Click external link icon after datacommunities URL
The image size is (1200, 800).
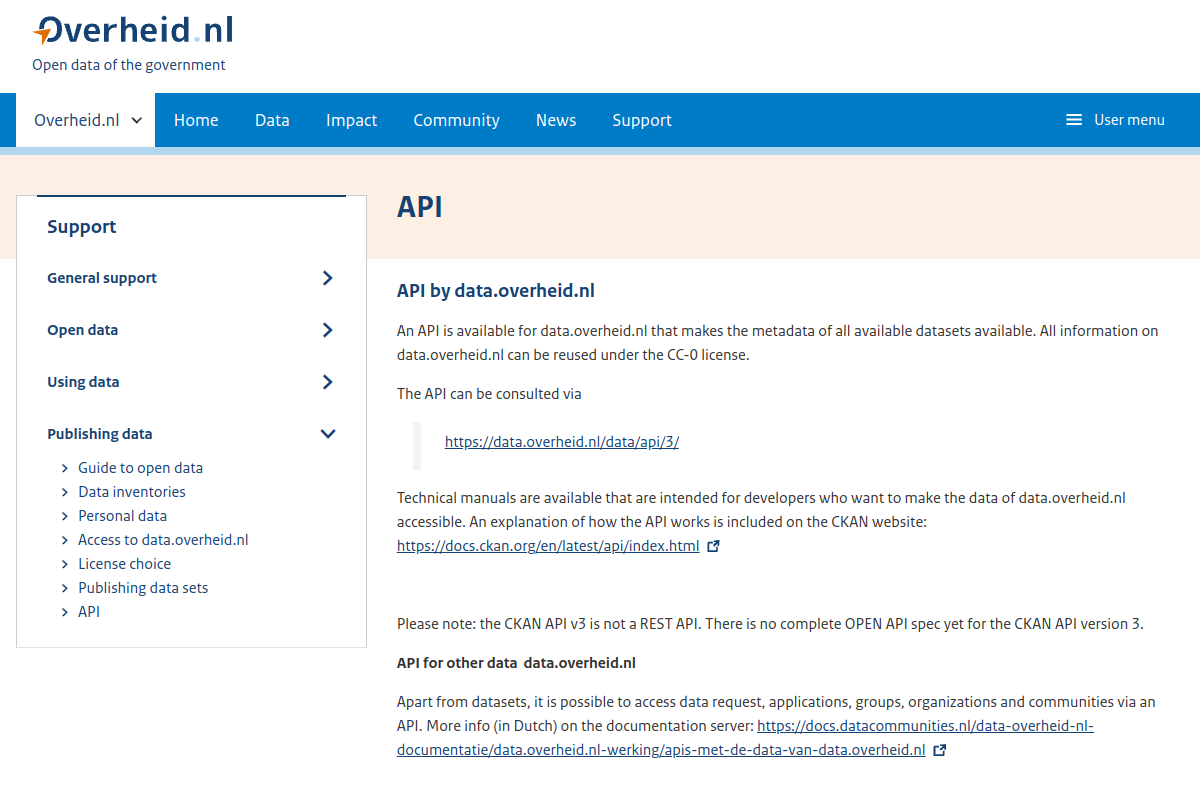939,750
